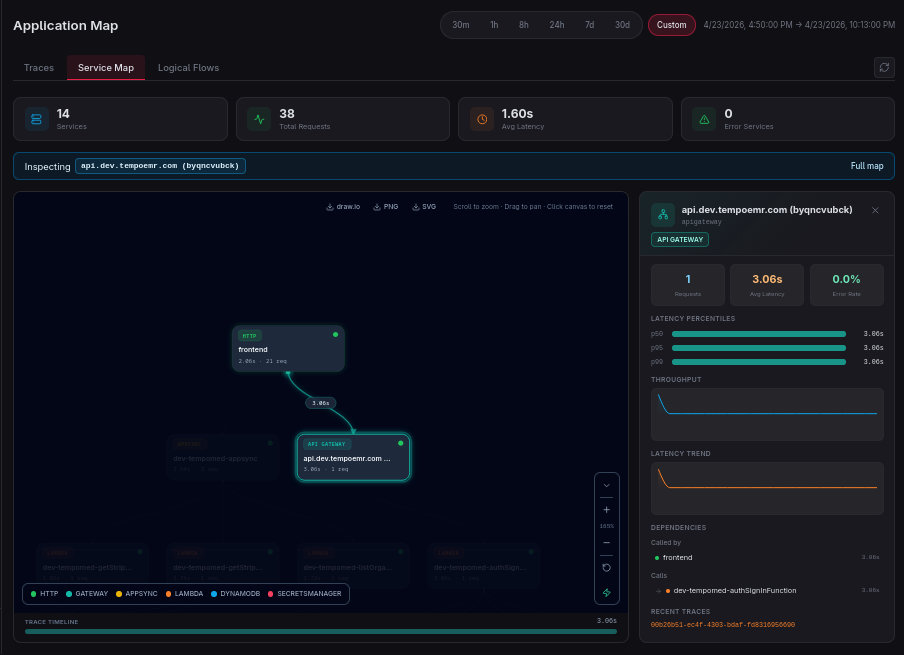Click the API GATEWAY badge in panel
Screen dimensions: 904x655
point(680,239)
